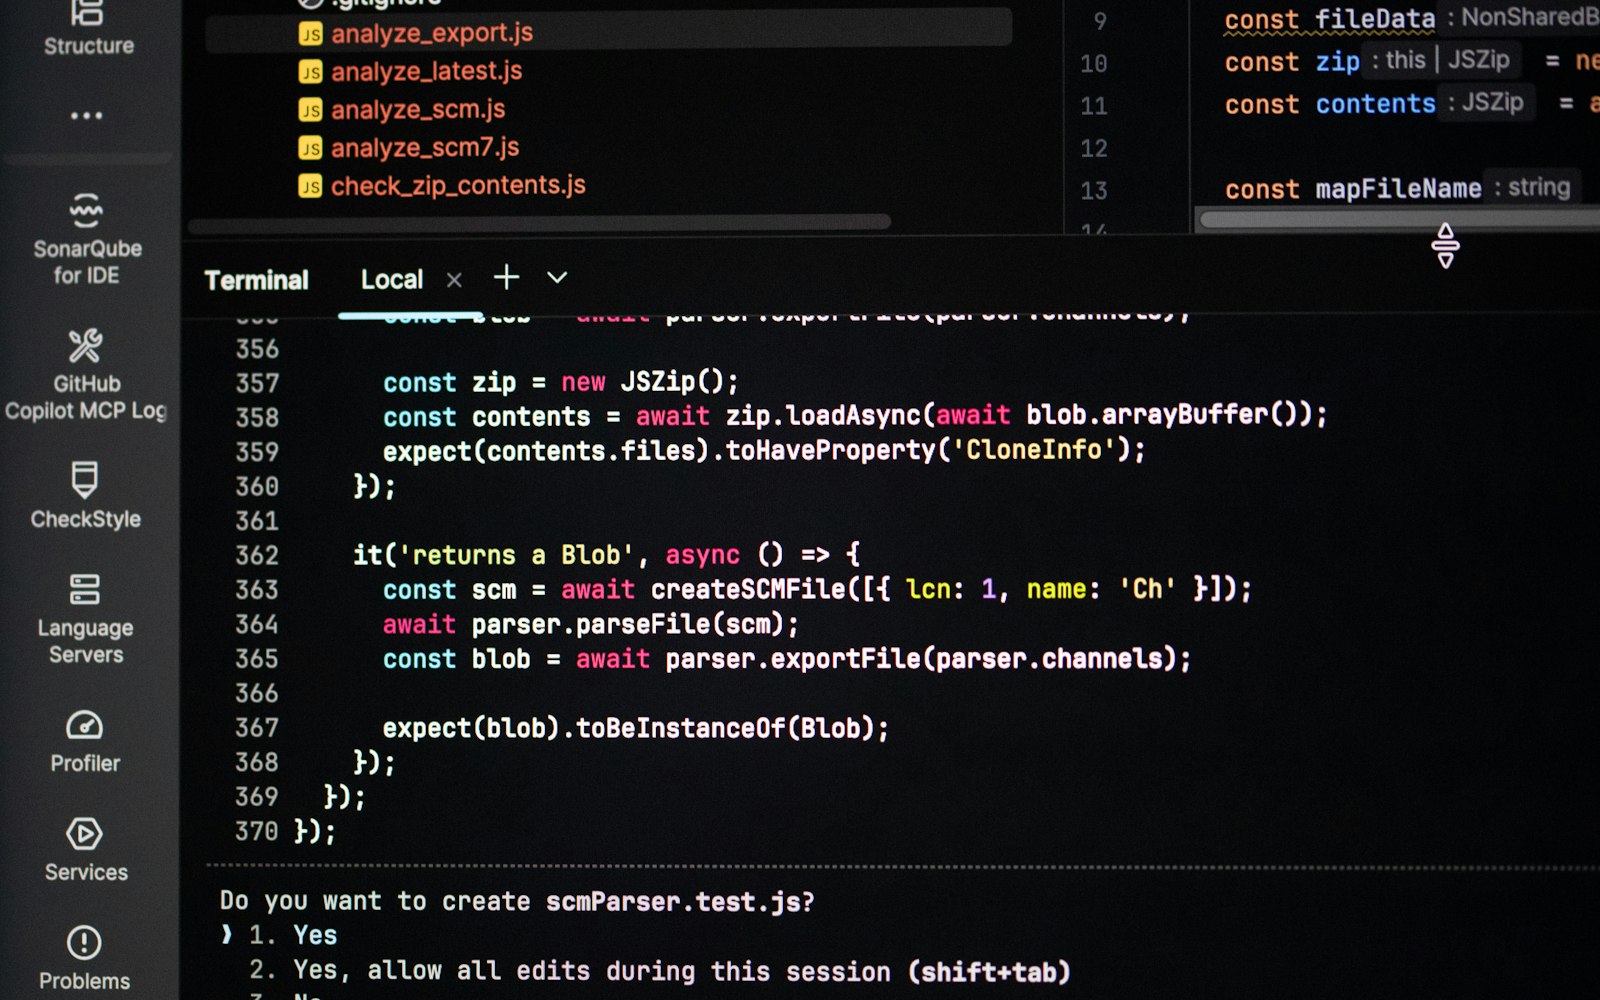Click the JS icon beside check_zip_contents.js
The image size is (1600, 1000).
(x=310, y=186)
